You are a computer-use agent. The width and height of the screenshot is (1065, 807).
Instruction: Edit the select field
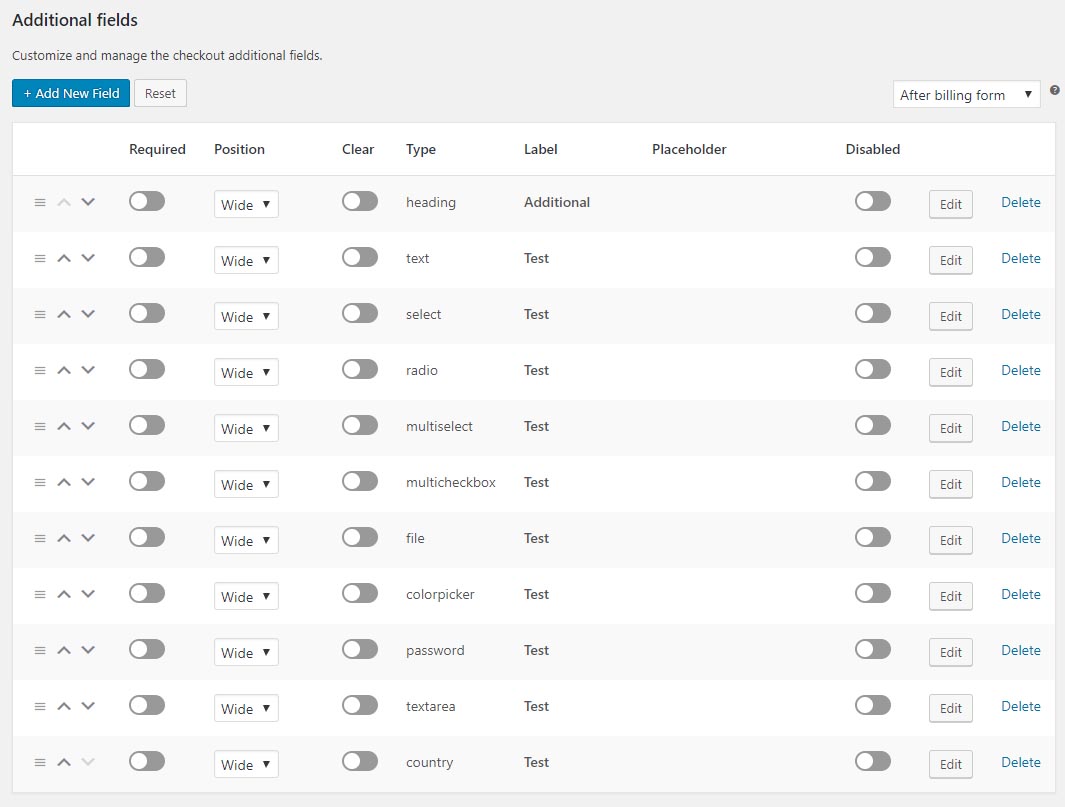pos(950,316)
